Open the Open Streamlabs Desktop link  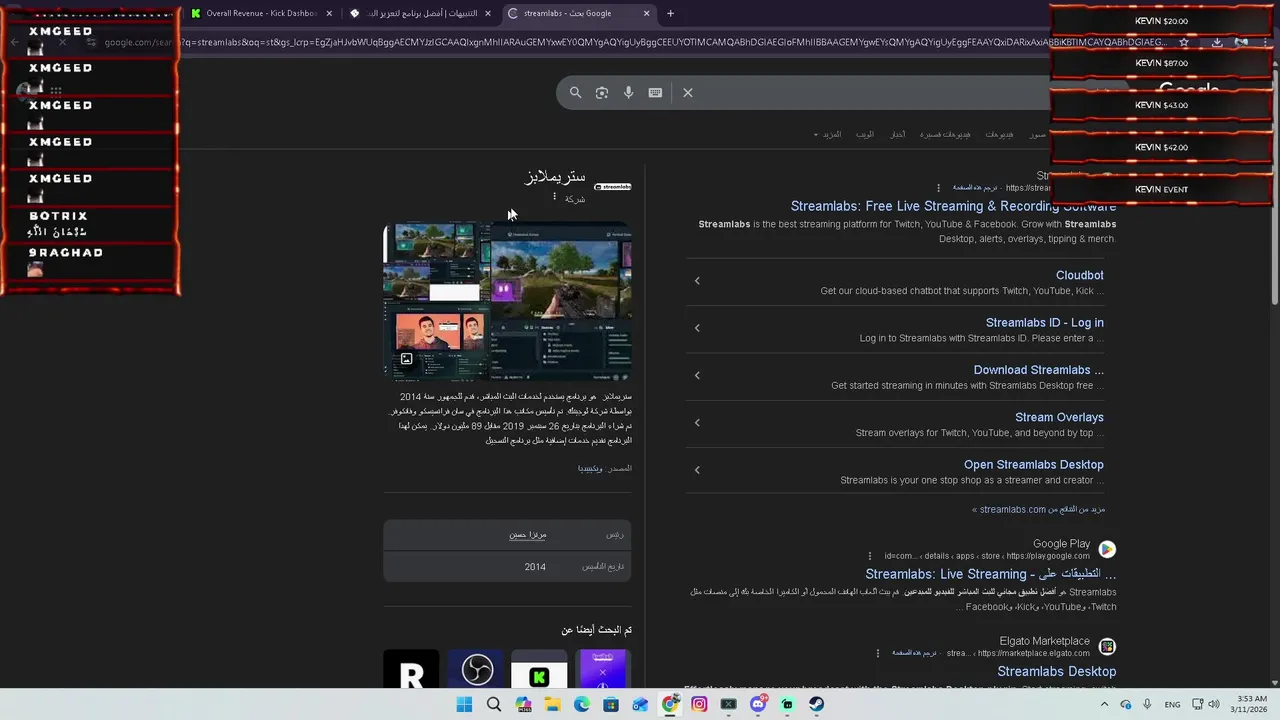click(1033, 464)
